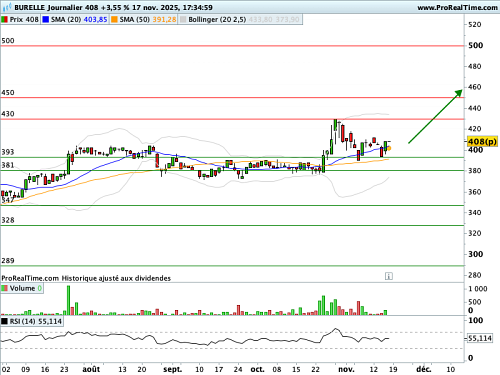Click the 520 price axis value
This screenshot has height=375, width=500.
point(475,25)
